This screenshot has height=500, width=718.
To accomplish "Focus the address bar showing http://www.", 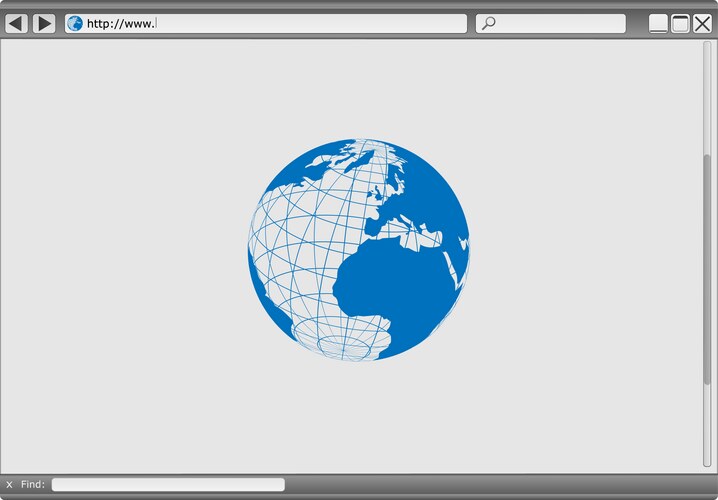I will (x=300, y=23).
